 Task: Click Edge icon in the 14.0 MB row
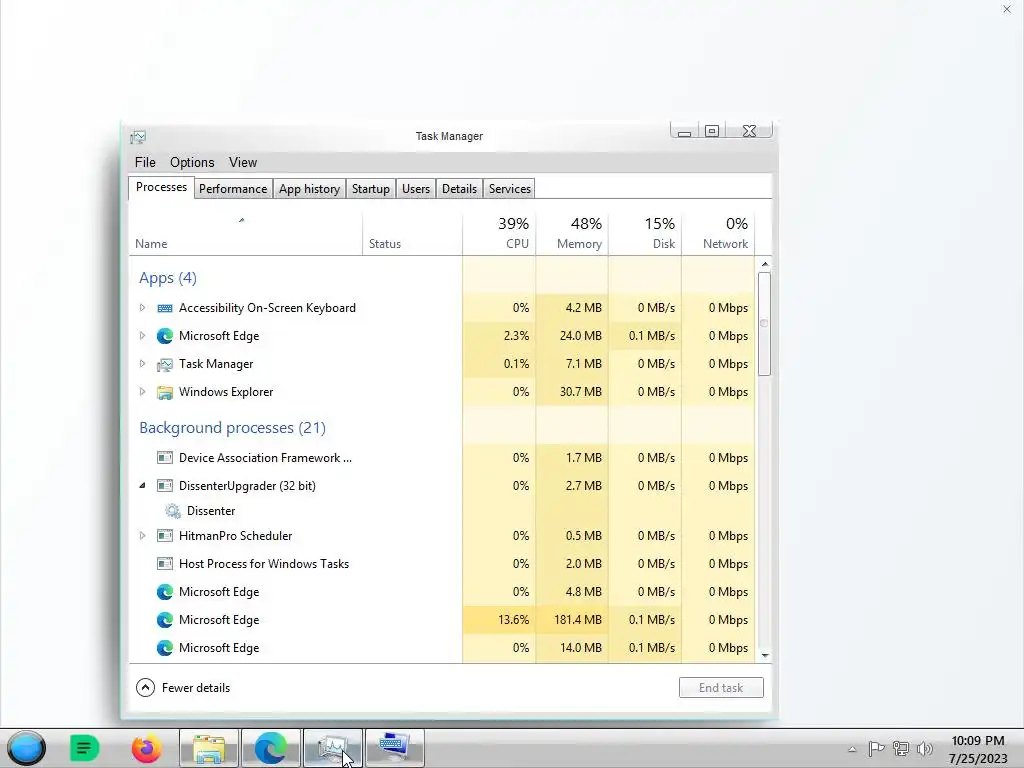165,648
